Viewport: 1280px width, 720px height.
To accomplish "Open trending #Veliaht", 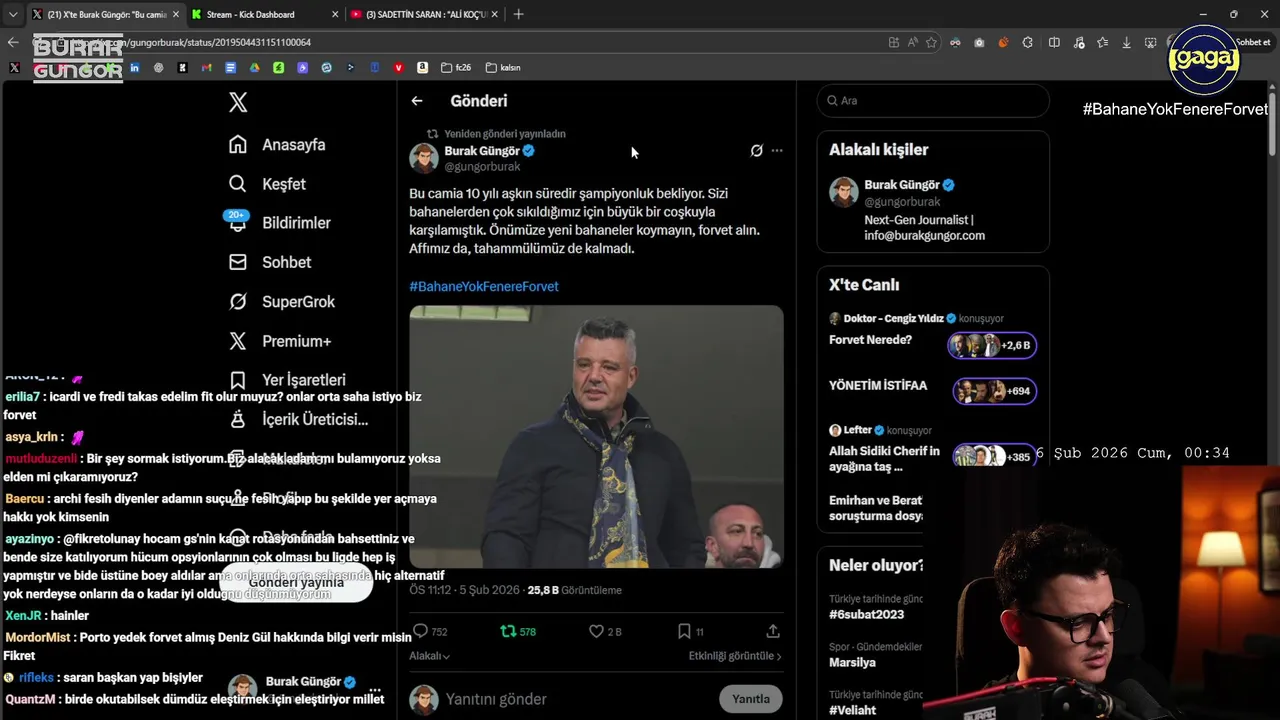I will click(852, 710).
